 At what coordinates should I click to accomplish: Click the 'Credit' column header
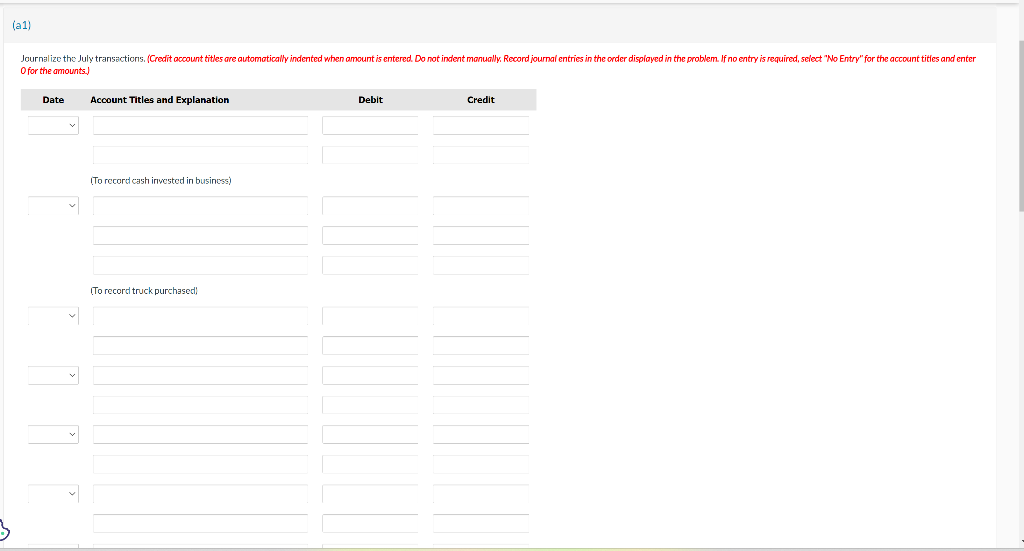(x=481, y=100)
